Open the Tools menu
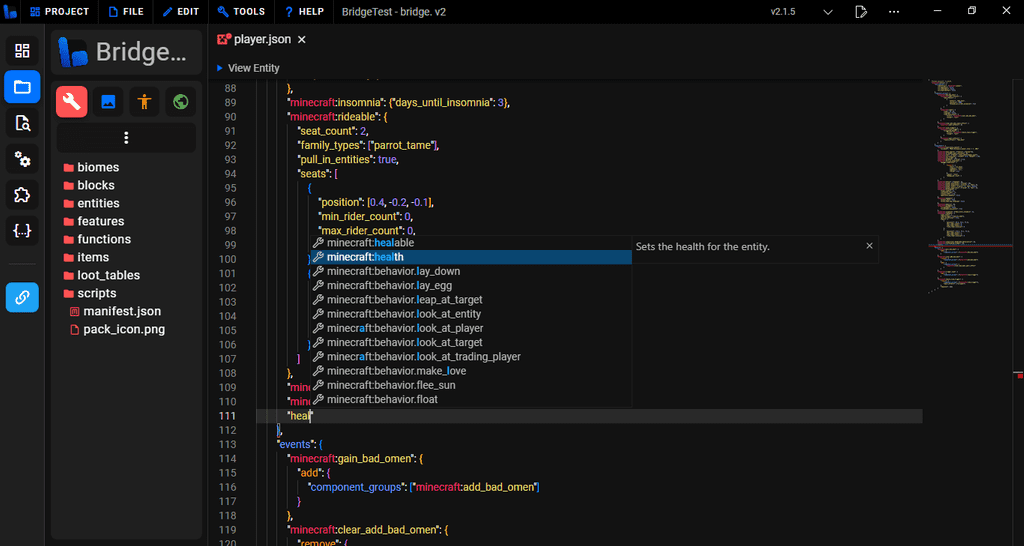 pos(241,12)
